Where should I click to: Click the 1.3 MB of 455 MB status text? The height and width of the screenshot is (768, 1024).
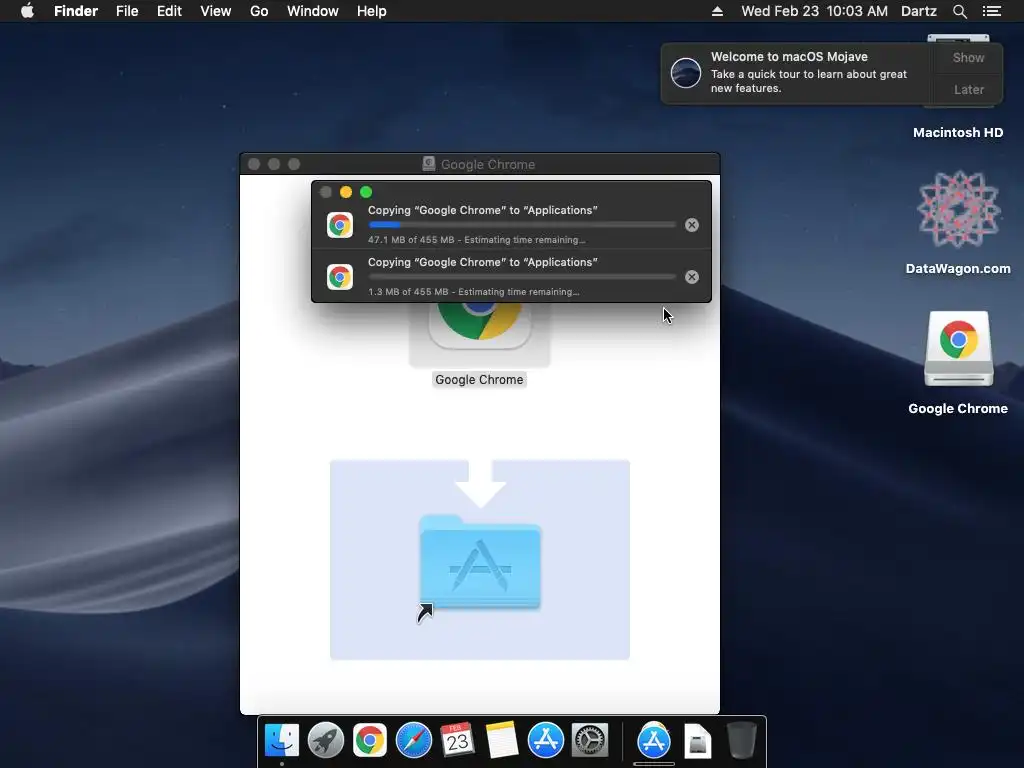tap(473, 292)
